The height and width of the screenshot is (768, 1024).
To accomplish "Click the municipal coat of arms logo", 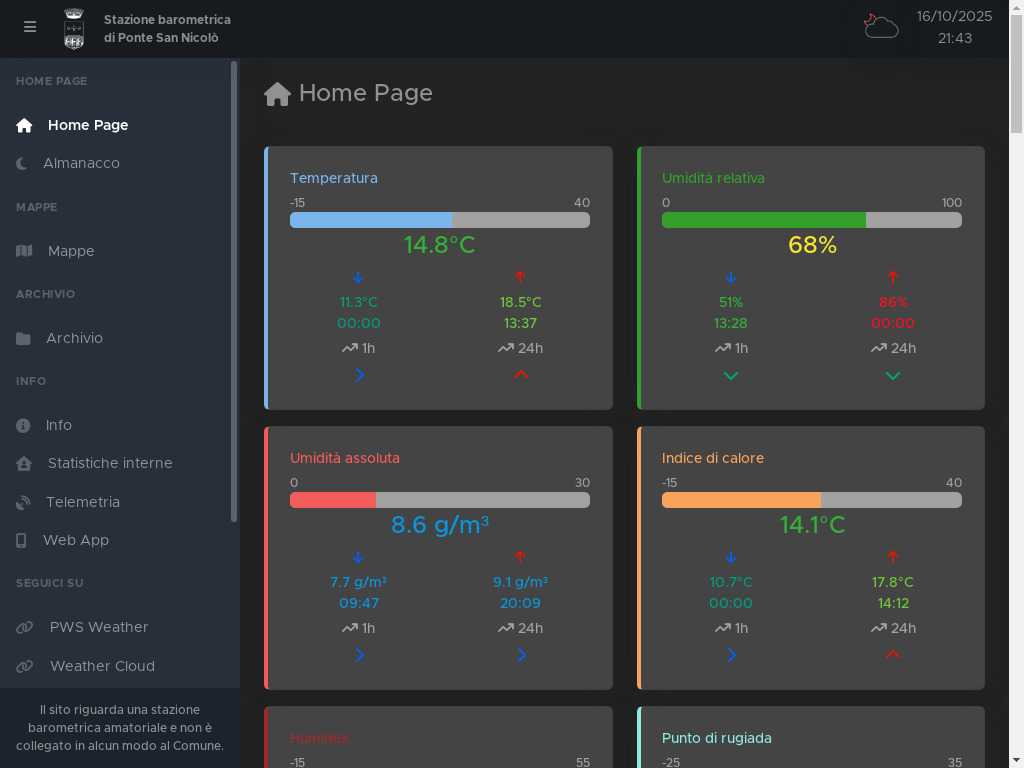I will pos(74,29).
